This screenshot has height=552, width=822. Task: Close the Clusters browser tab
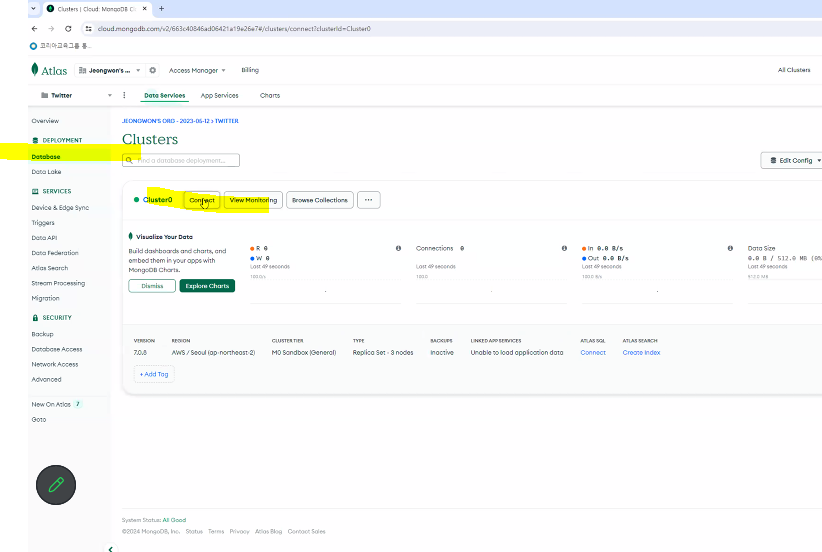(145, 8)
